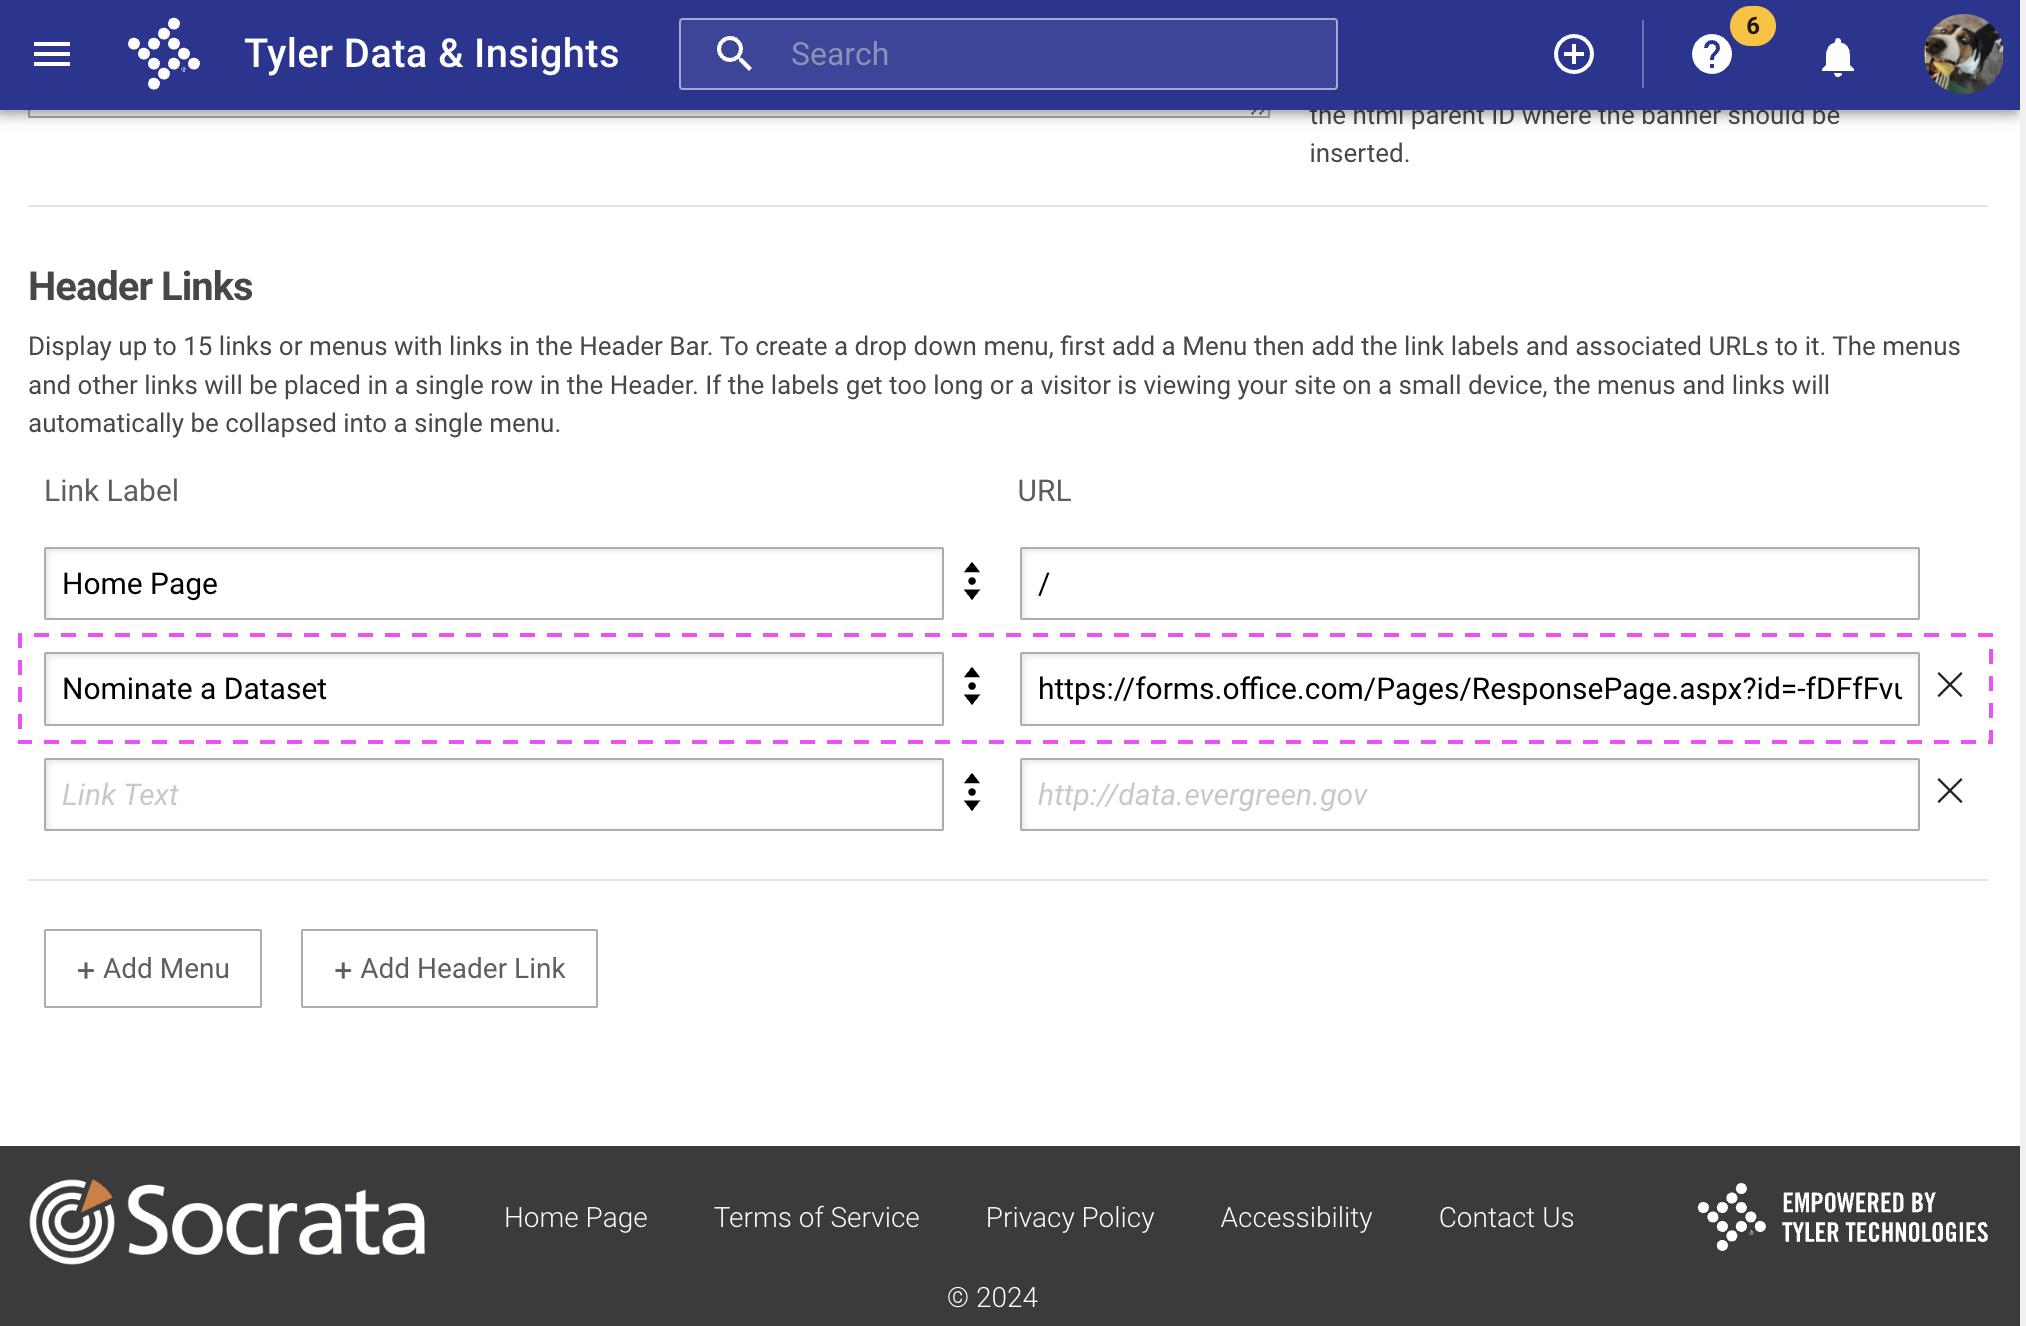Remove the empty link row

(x=1950, y=791)
